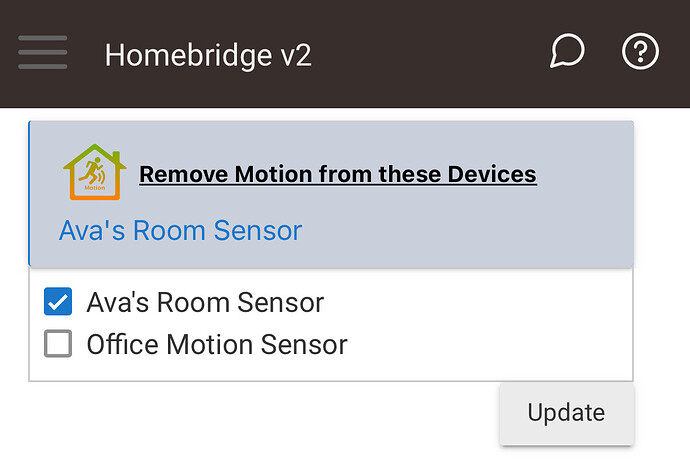Click the white tick in the checked box

tap(58, 302)
